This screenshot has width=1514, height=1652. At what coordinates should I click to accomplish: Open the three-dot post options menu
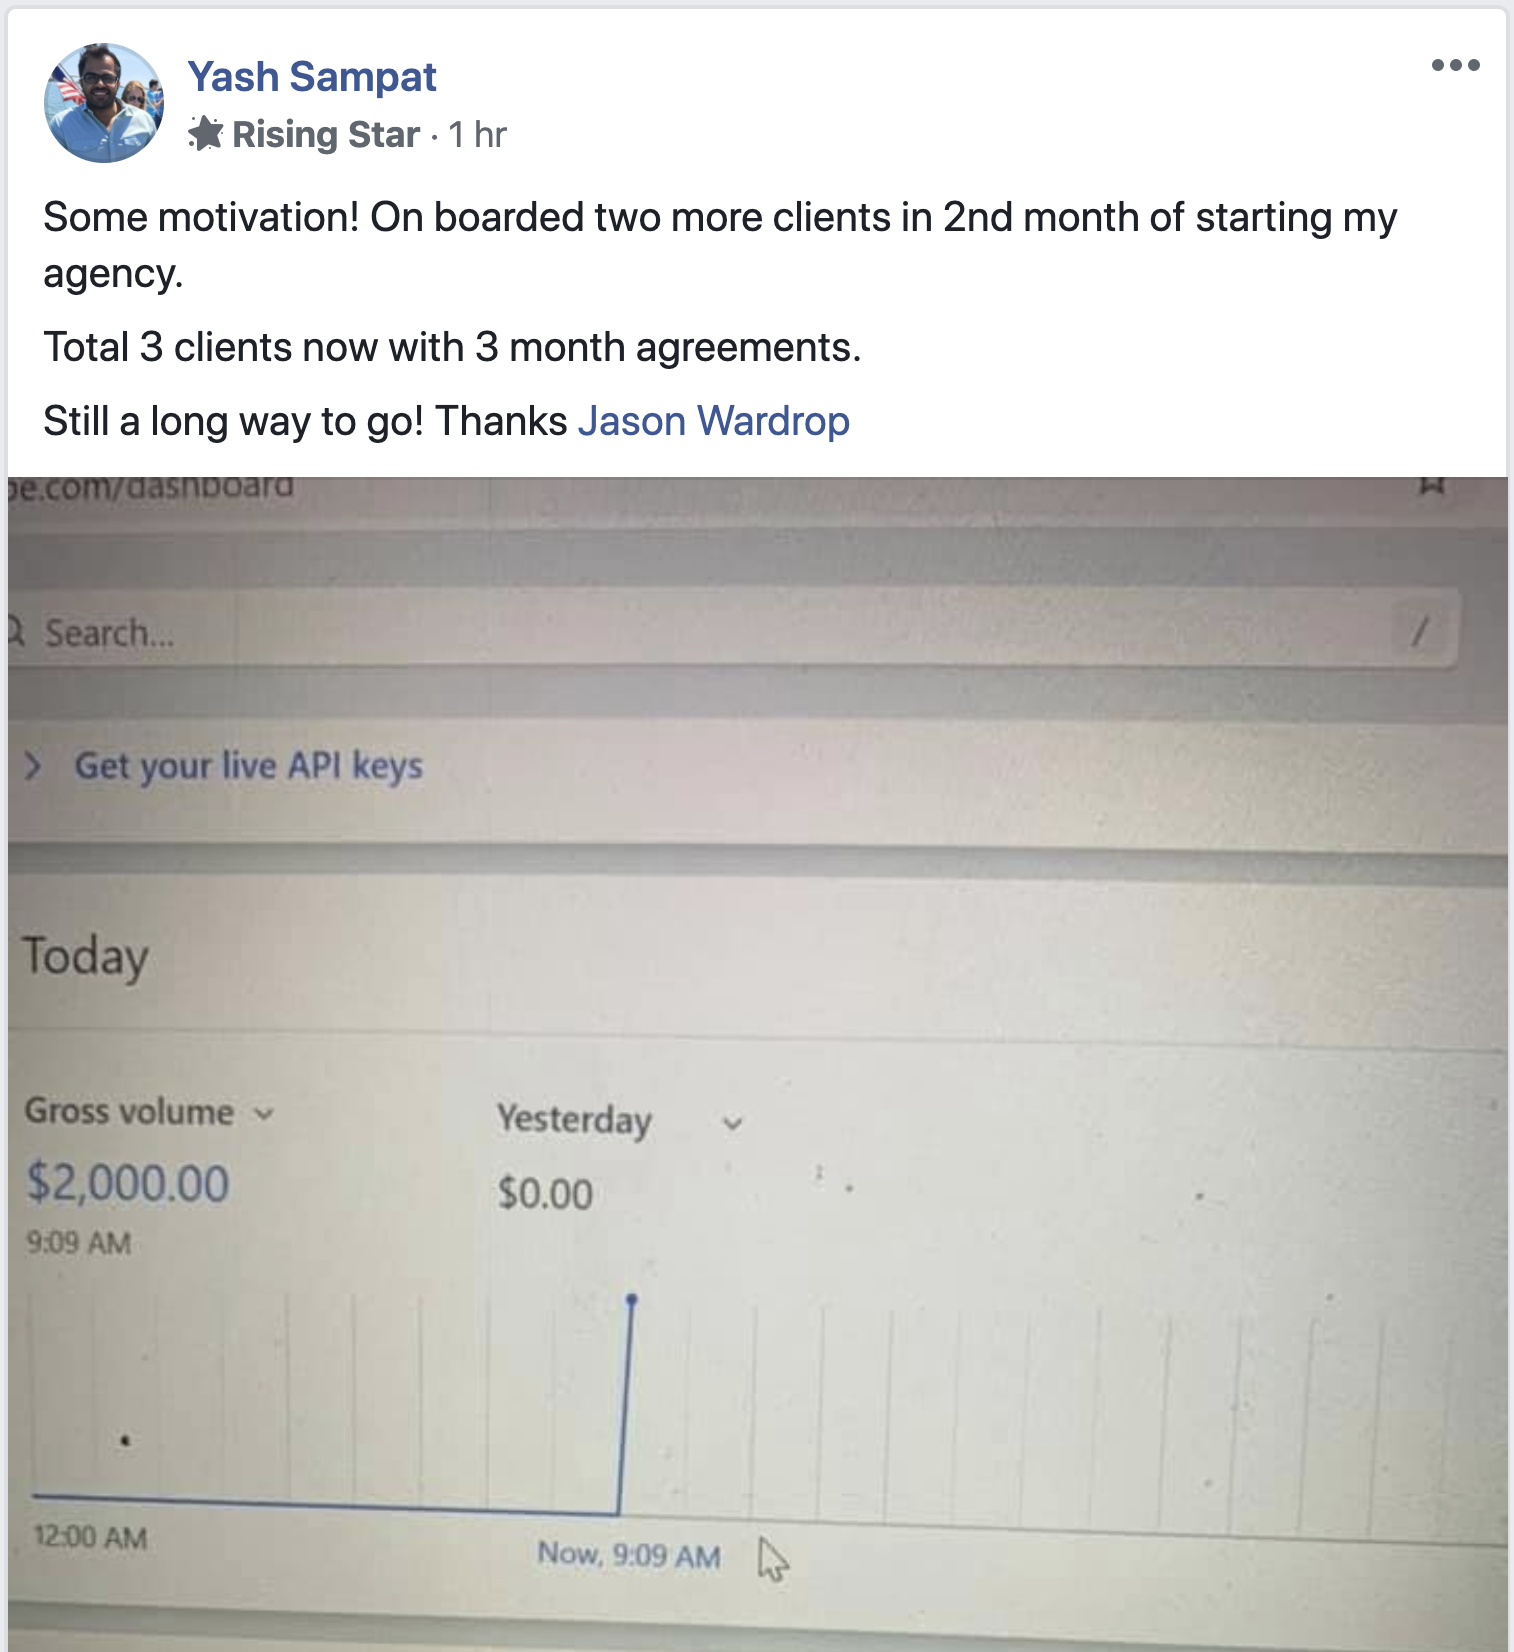(x=1455, y=66)
